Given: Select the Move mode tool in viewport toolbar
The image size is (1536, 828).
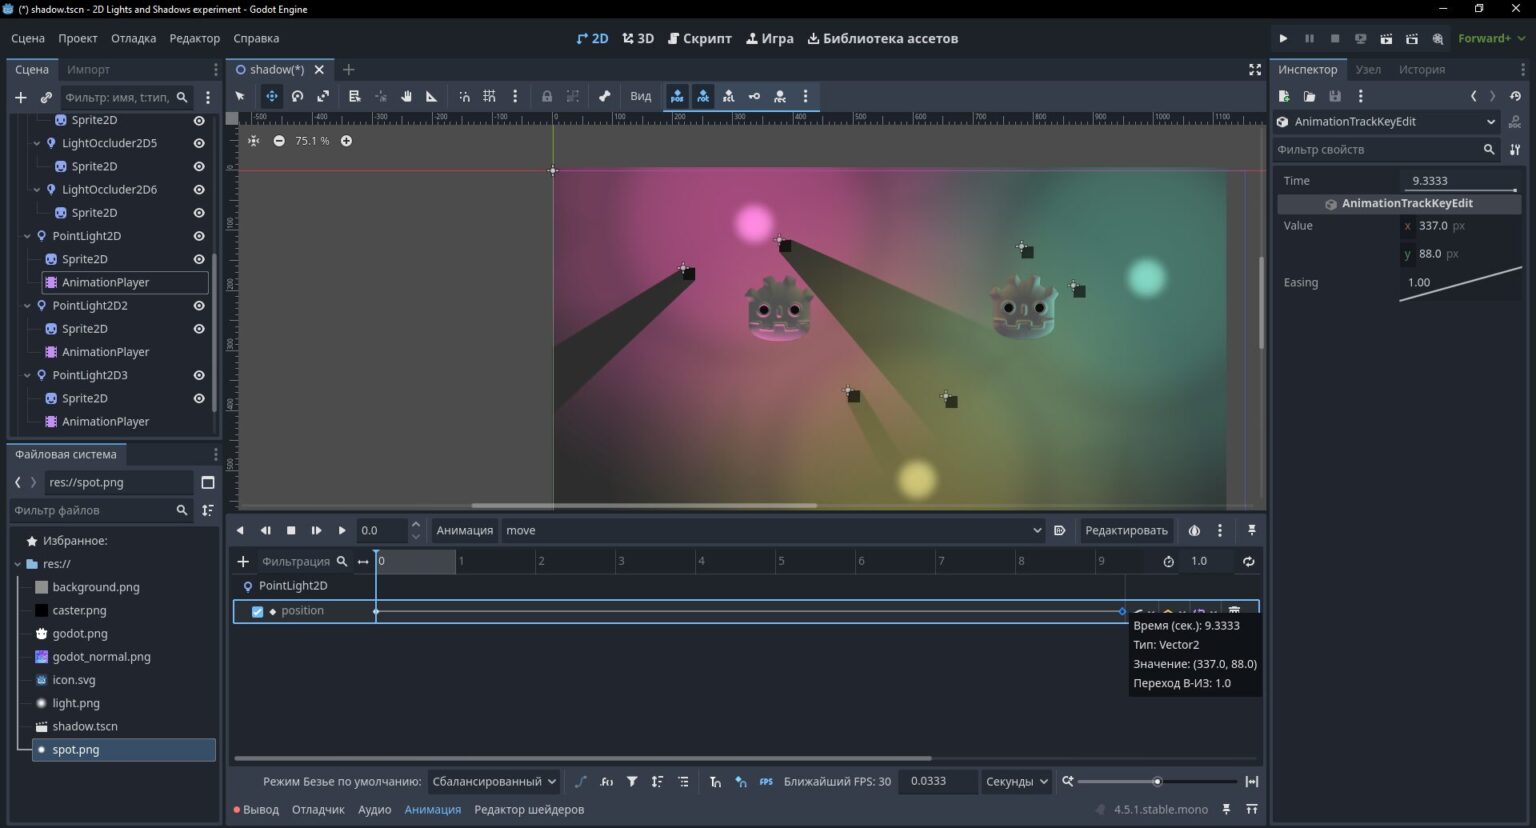Looking at the screenshot, I should [271, 96].
